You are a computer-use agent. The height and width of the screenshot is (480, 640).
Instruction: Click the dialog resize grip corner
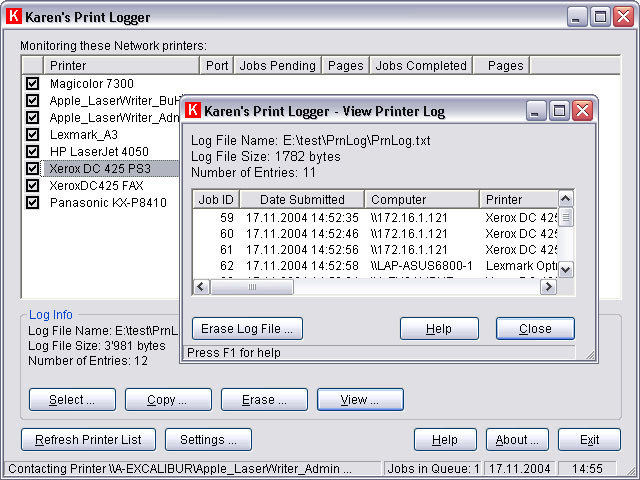click(x=590, y=355)
